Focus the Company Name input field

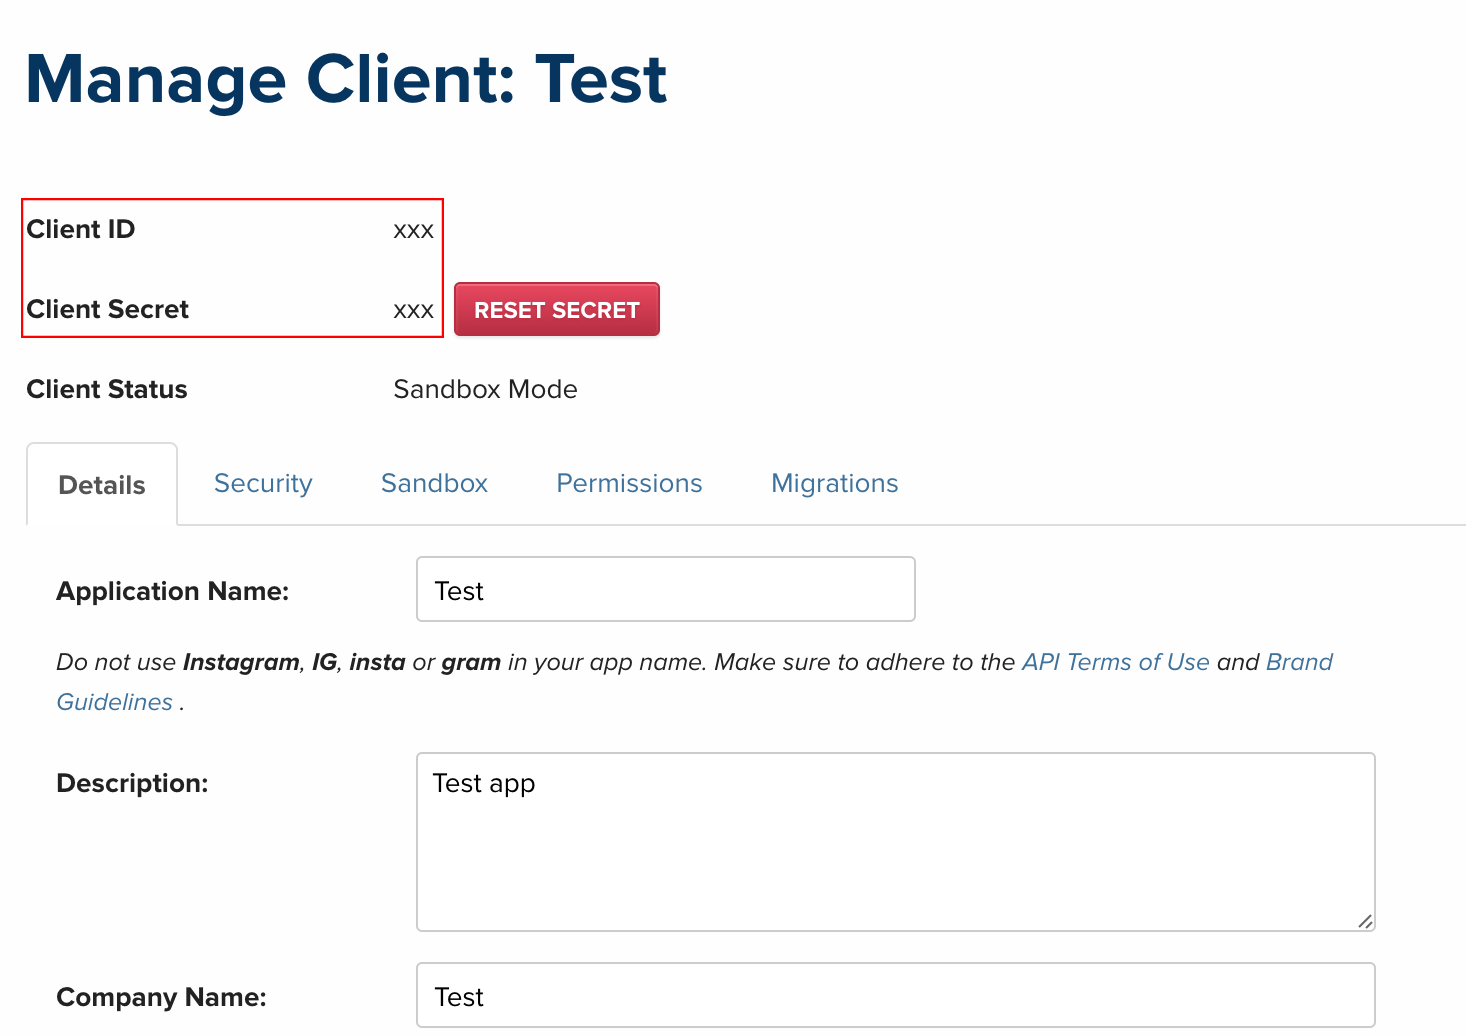pos(895,996)
